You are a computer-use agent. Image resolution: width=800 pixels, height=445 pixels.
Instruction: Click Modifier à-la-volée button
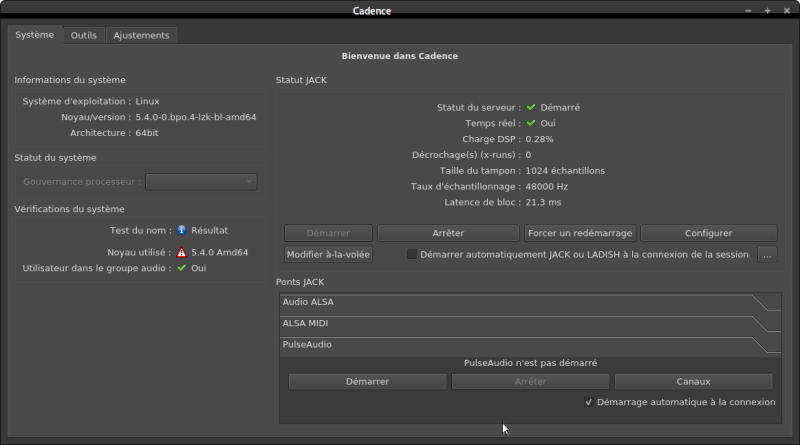pyautogui.click(x=328, y=254)
